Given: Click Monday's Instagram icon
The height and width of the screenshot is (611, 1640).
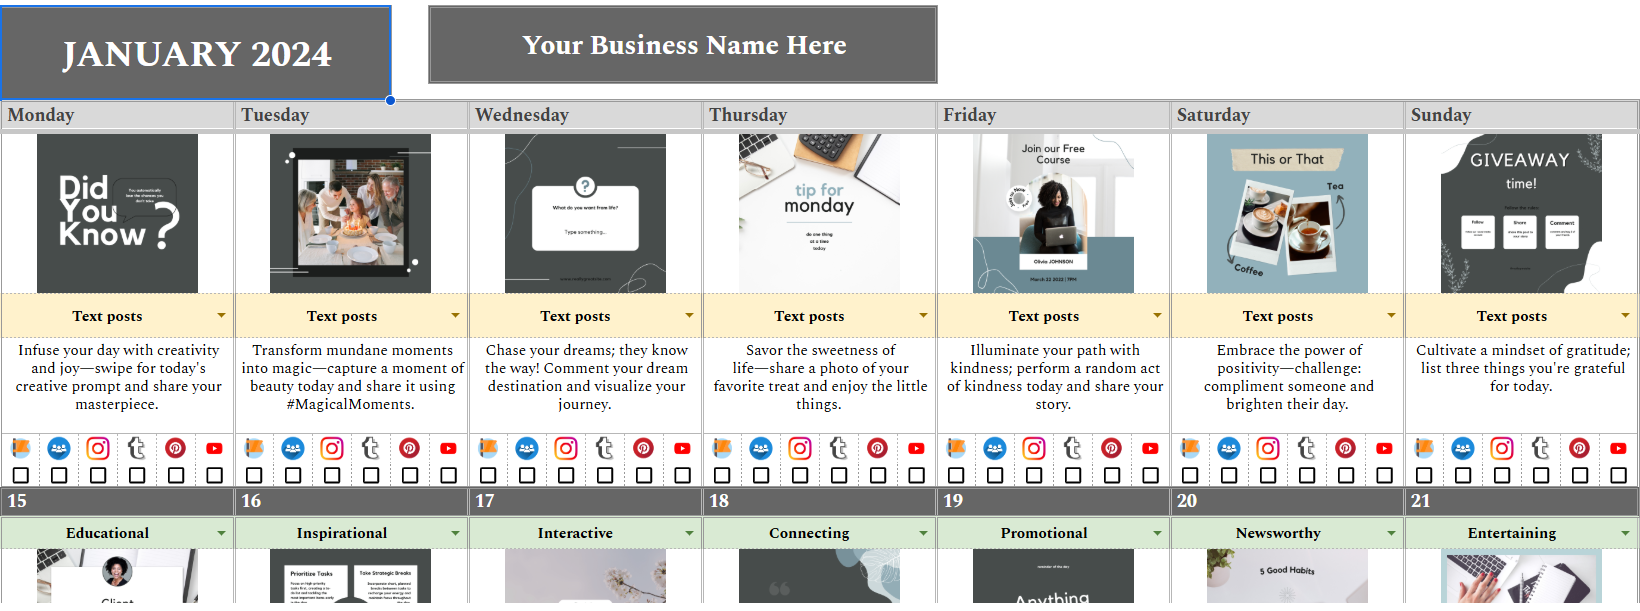Looking at the screenshot, I should (x=98, y=448).
